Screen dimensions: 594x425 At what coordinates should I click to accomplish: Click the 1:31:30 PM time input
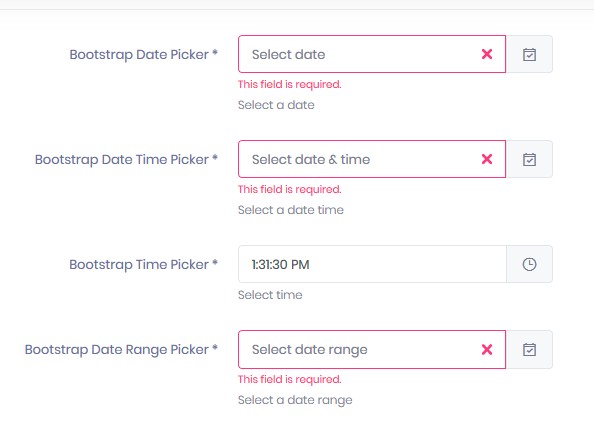point(372,264)
